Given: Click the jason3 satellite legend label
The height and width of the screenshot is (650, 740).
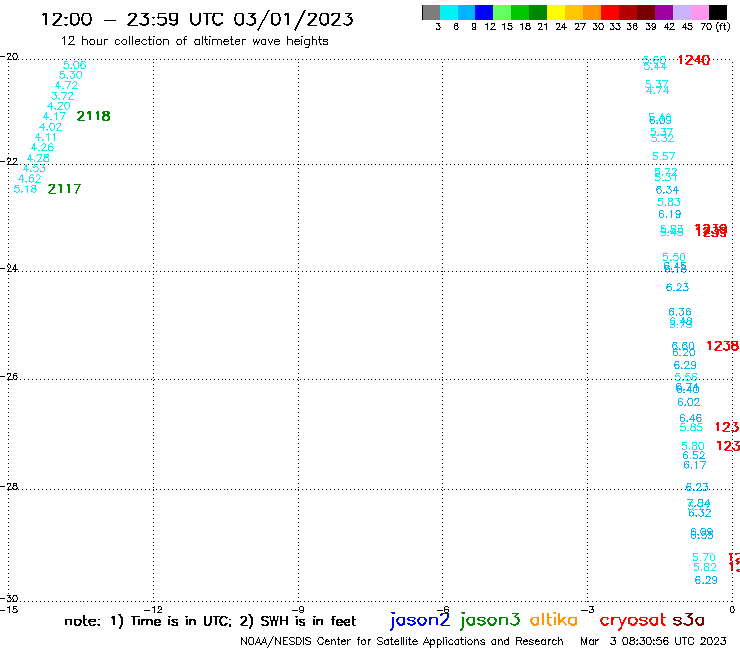Looking at the screenshot, I should point(490,621).
